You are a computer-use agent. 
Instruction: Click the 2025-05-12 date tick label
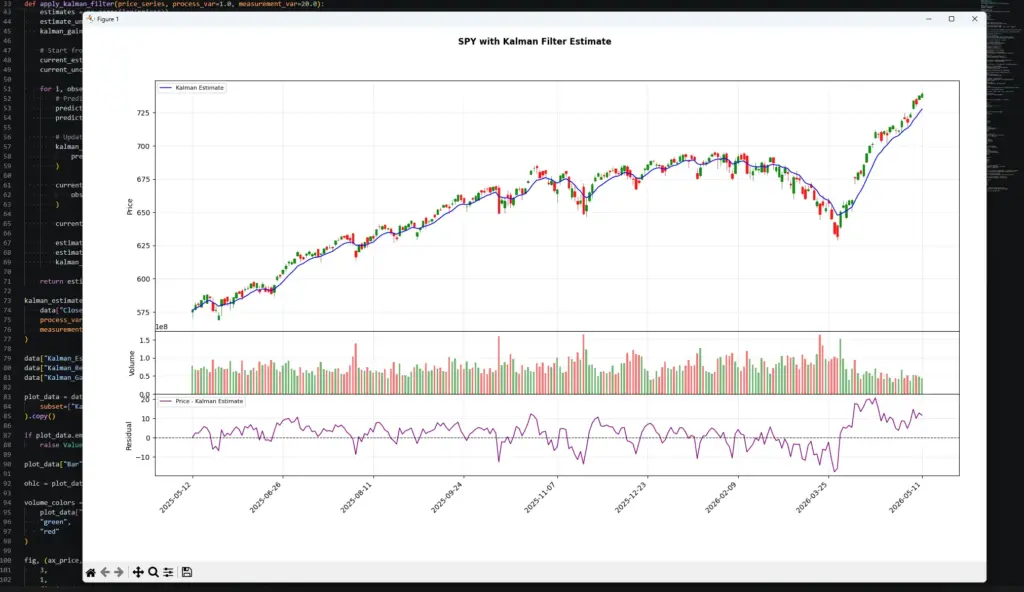(175, 498)
